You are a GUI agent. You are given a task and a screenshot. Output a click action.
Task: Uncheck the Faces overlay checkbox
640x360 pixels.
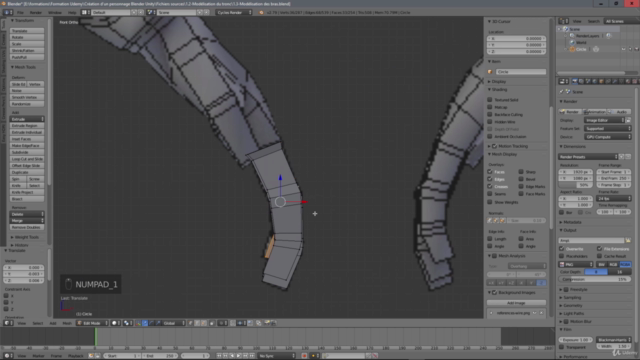coord(490,172)
